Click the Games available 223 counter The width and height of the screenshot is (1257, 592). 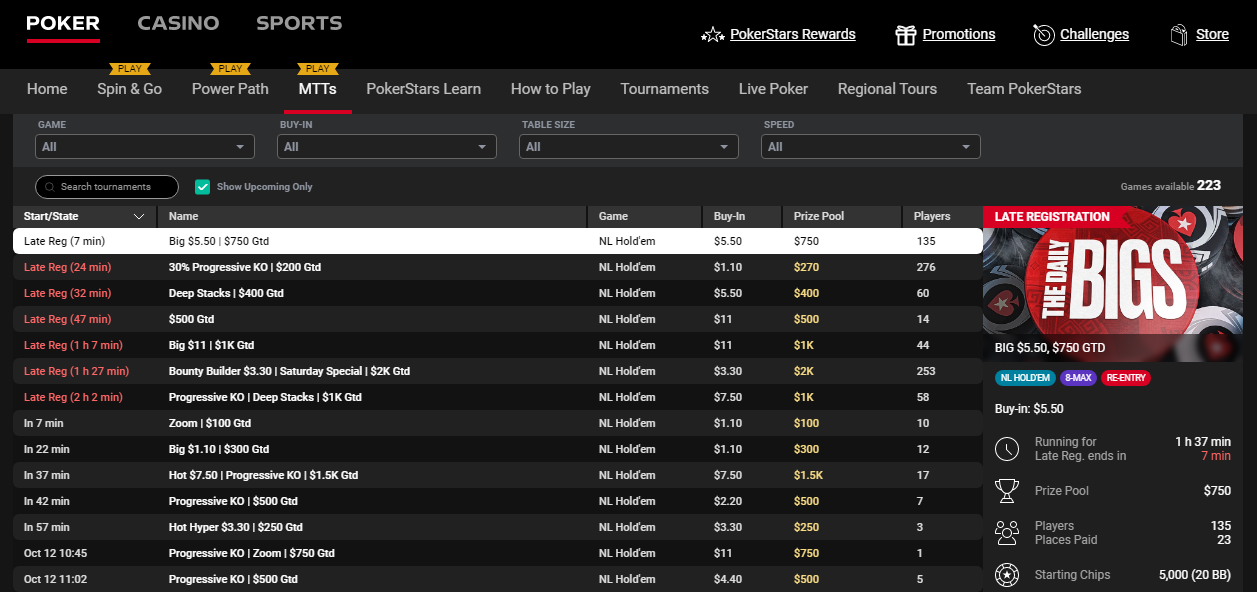1171,186
